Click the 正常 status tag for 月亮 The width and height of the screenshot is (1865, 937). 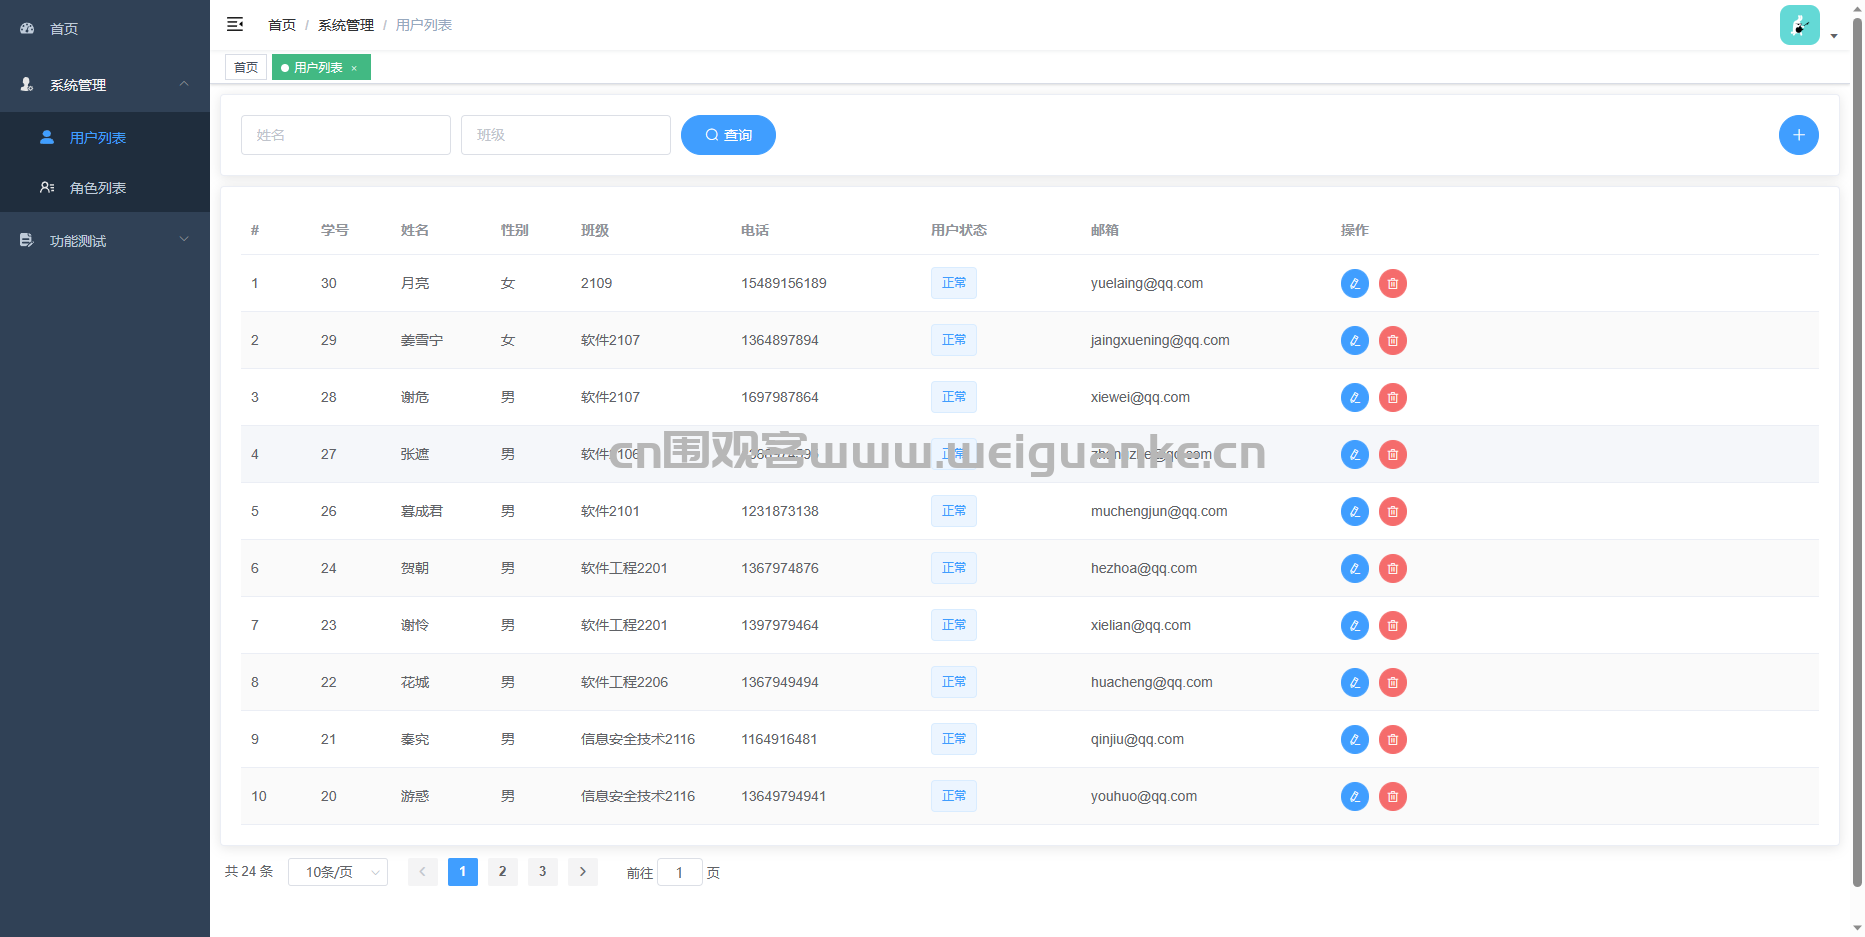pos(954,283)
